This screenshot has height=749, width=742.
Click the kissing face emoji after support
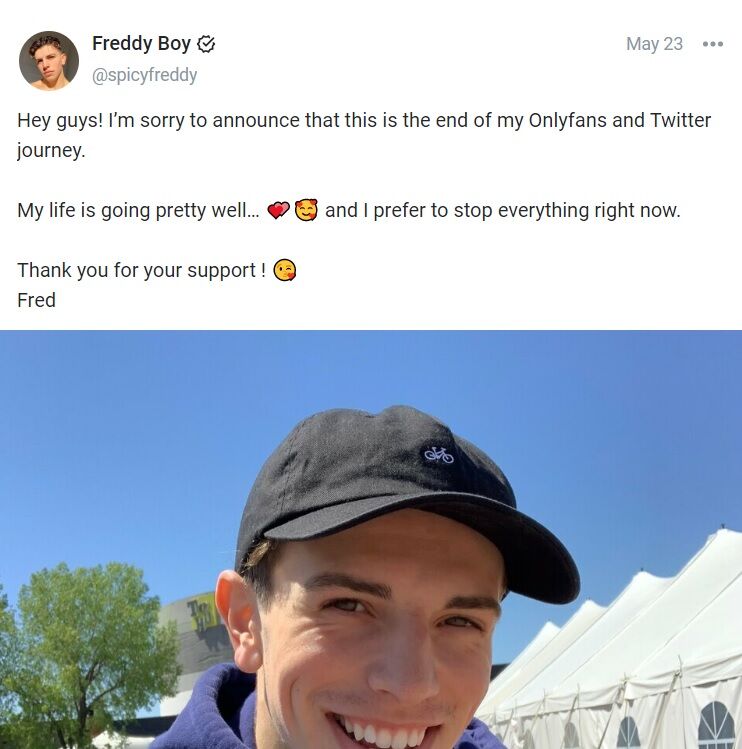284,270
